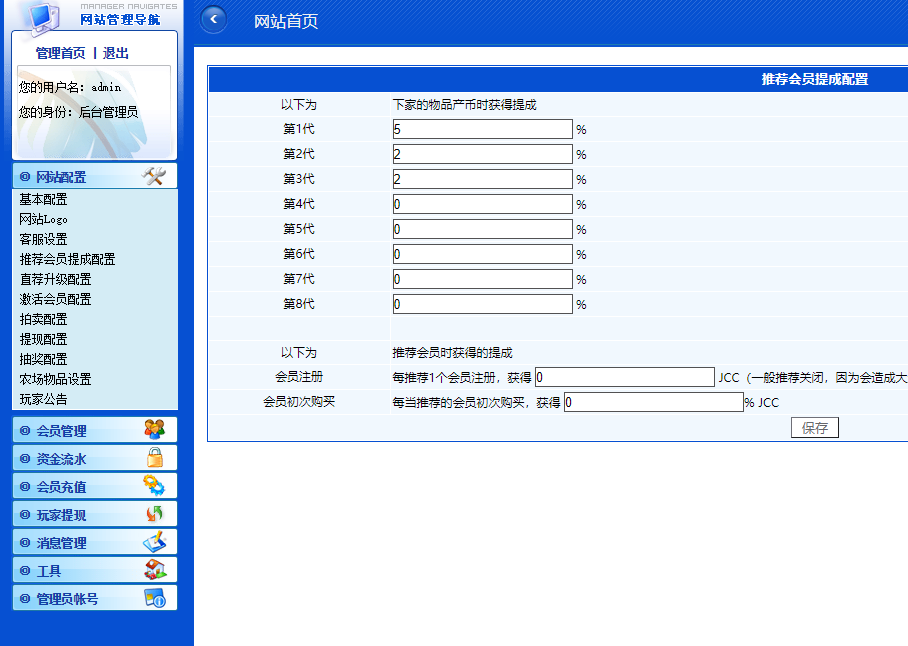Viewport: 908px width, 646px height.
Task: Click the tools icon beside 网站配置
Action: 154,176
